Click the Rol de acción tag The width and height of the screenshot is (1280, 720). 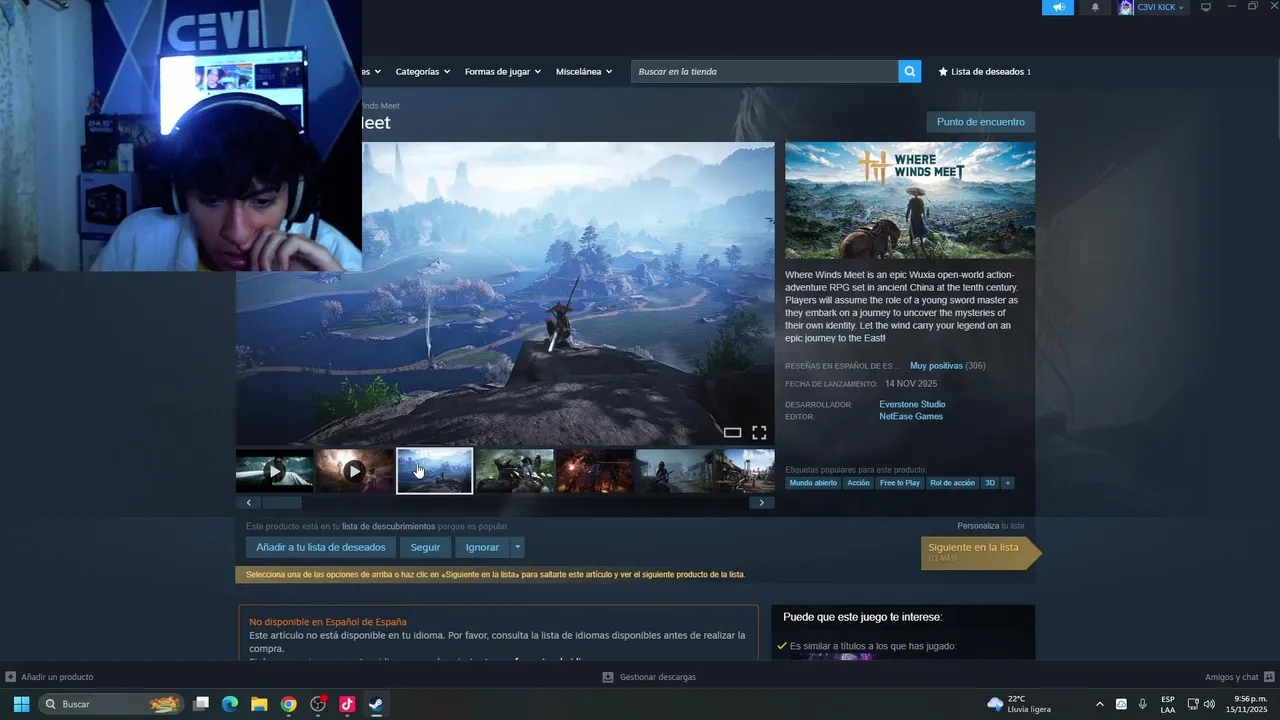952,483
